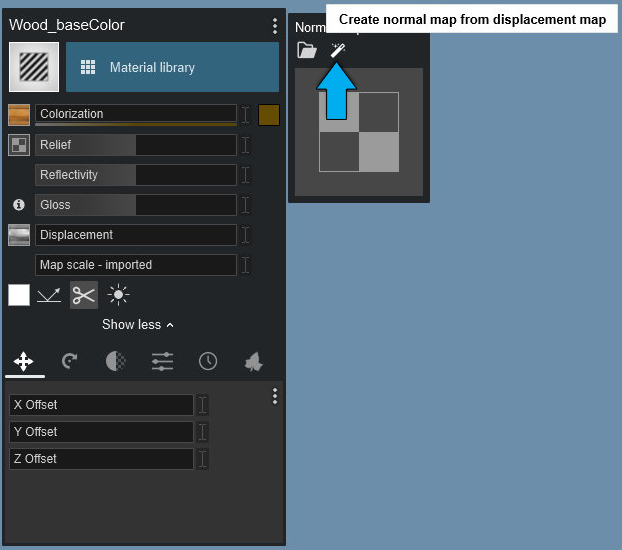Select the Weathering clock tab
Screen dimensions: 622x550
[208, 362]
